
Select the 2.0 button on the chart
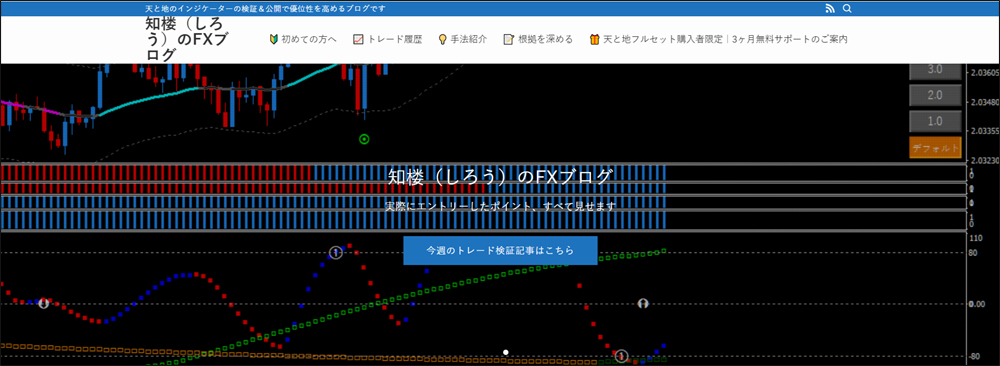(935, 95)
